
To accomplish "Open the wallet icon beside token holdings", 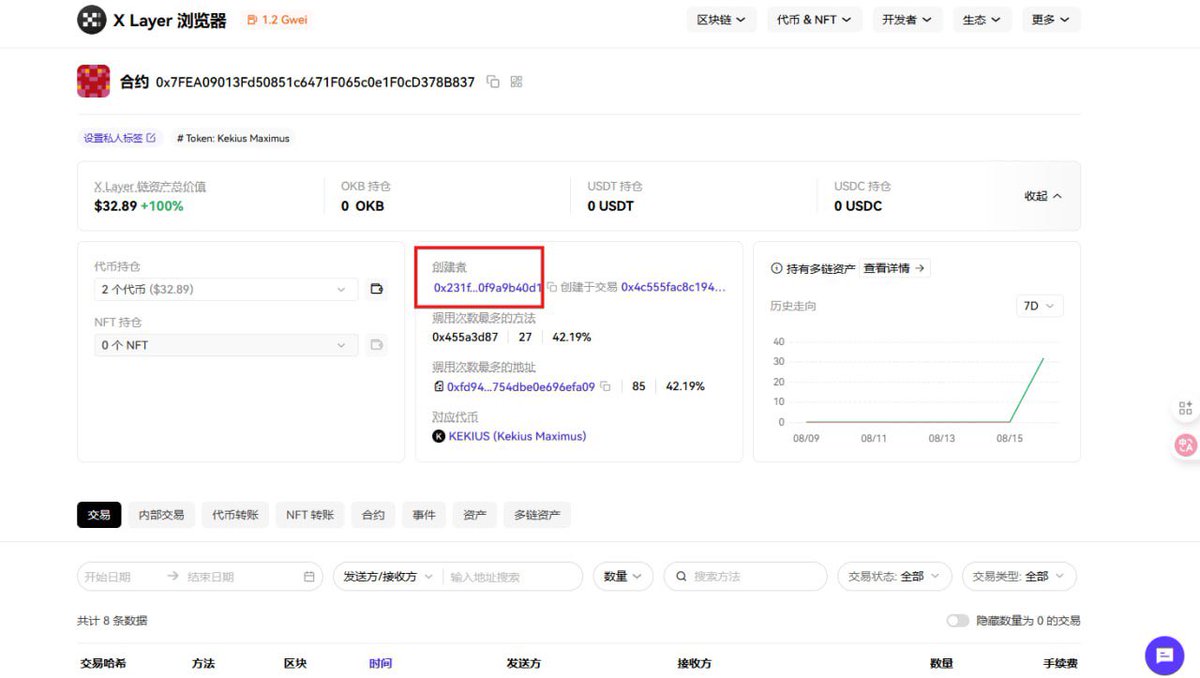I will coord(377,289).
